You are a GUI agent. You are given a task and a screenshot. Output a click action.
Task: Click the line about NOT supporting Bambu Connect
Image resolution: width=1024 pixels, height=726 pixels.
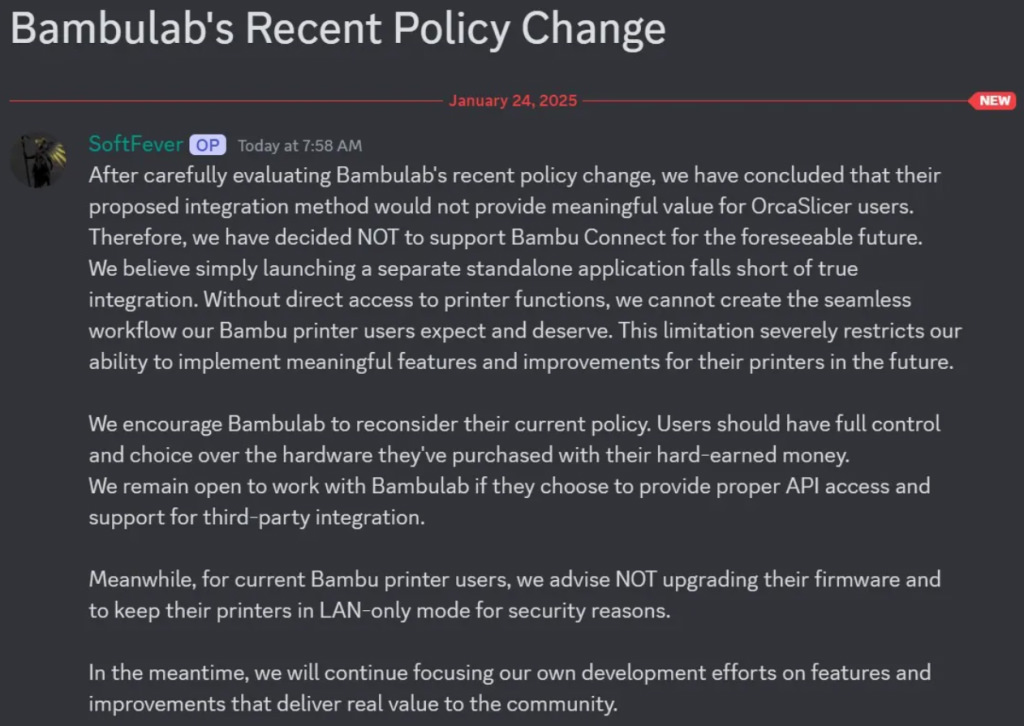(x=505, y=237)
